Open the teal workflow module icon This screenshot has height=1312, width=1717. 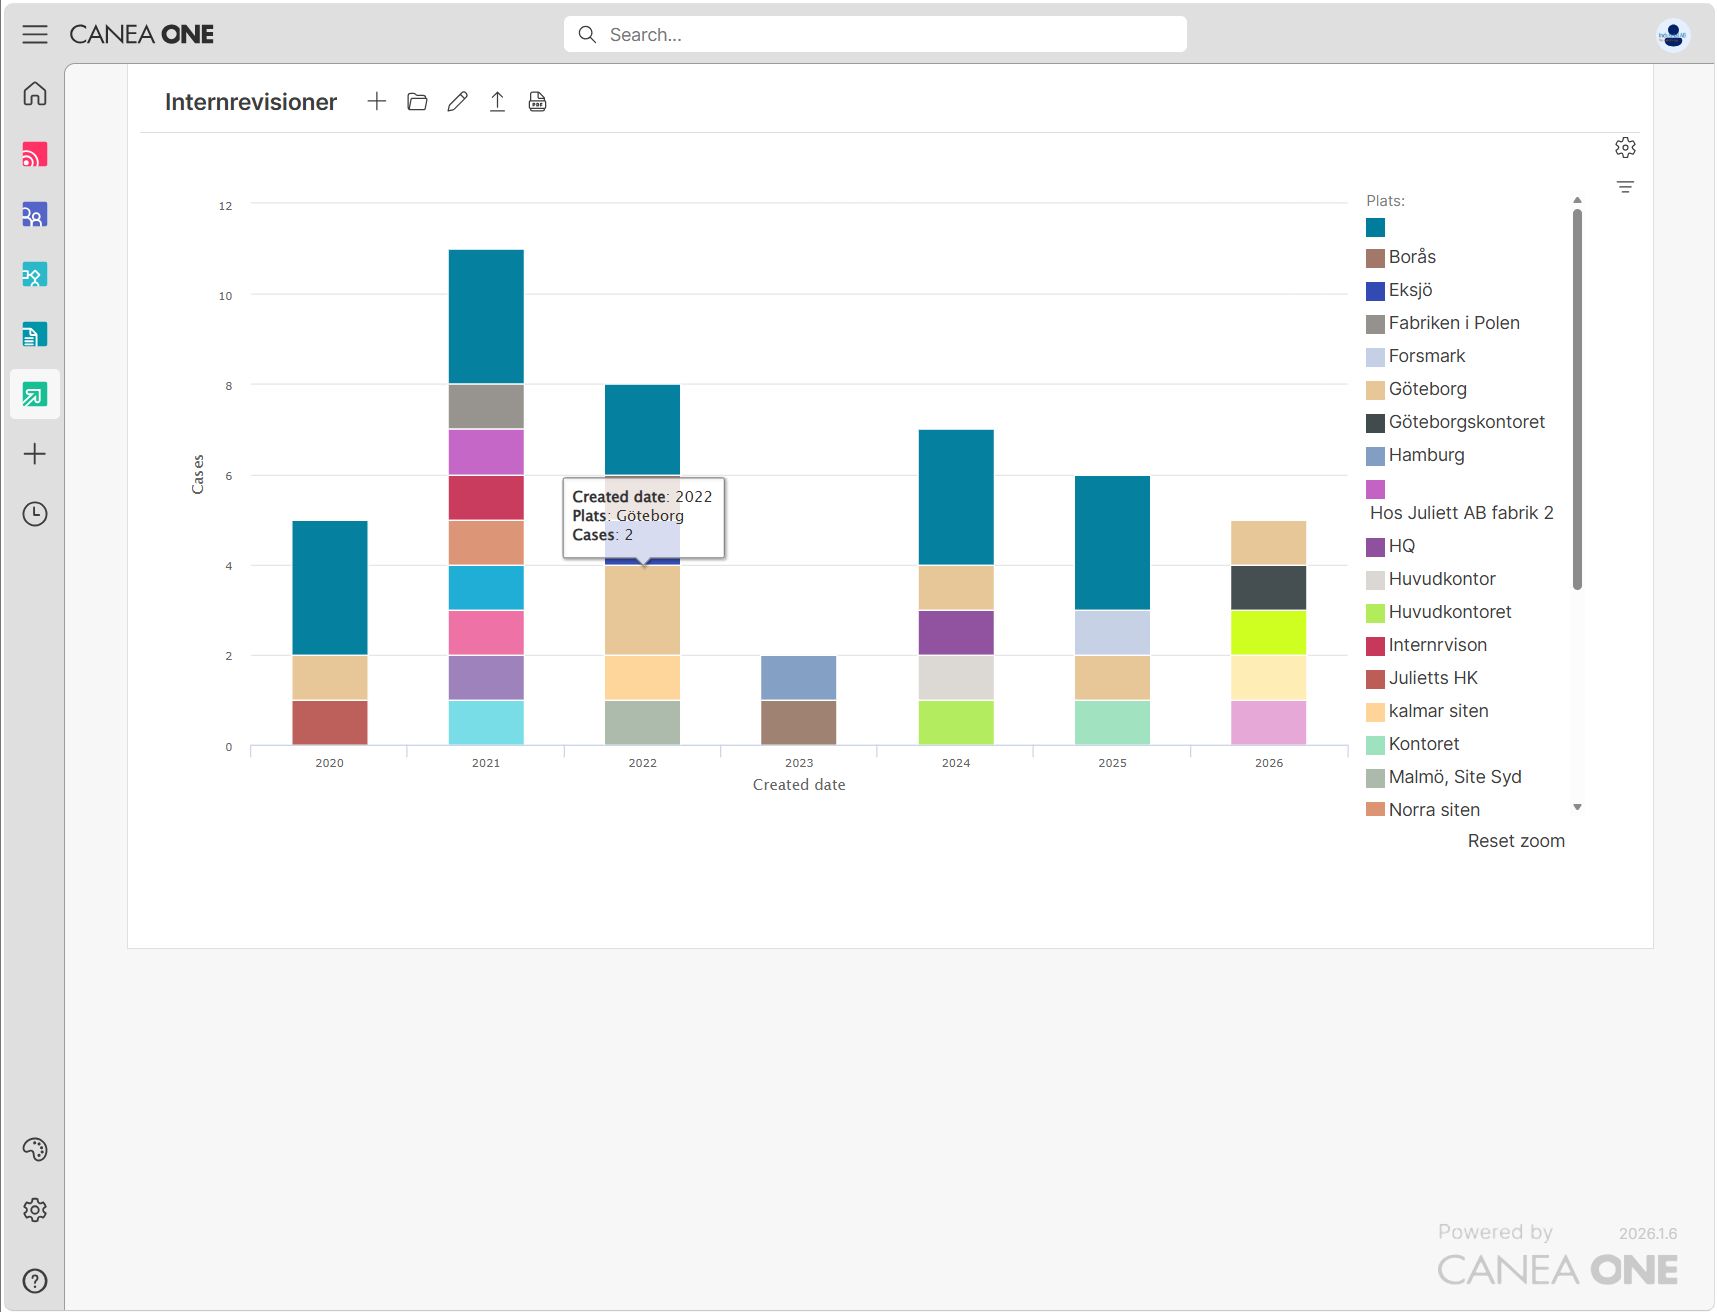(35, 274)
